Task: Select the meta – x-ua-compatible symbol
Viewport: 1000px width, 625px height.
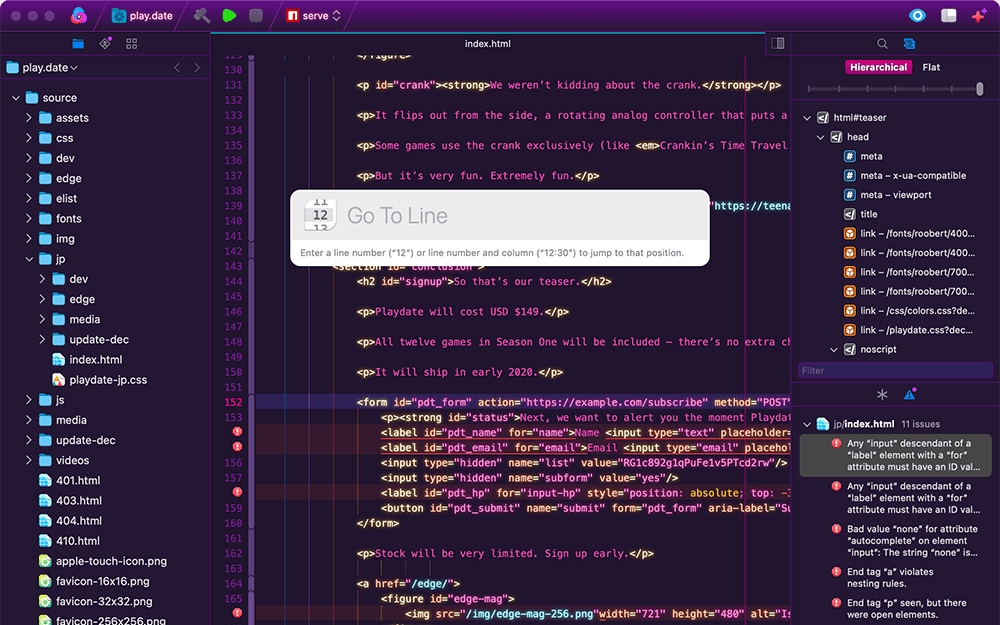Action: click(x=905, y=176)
